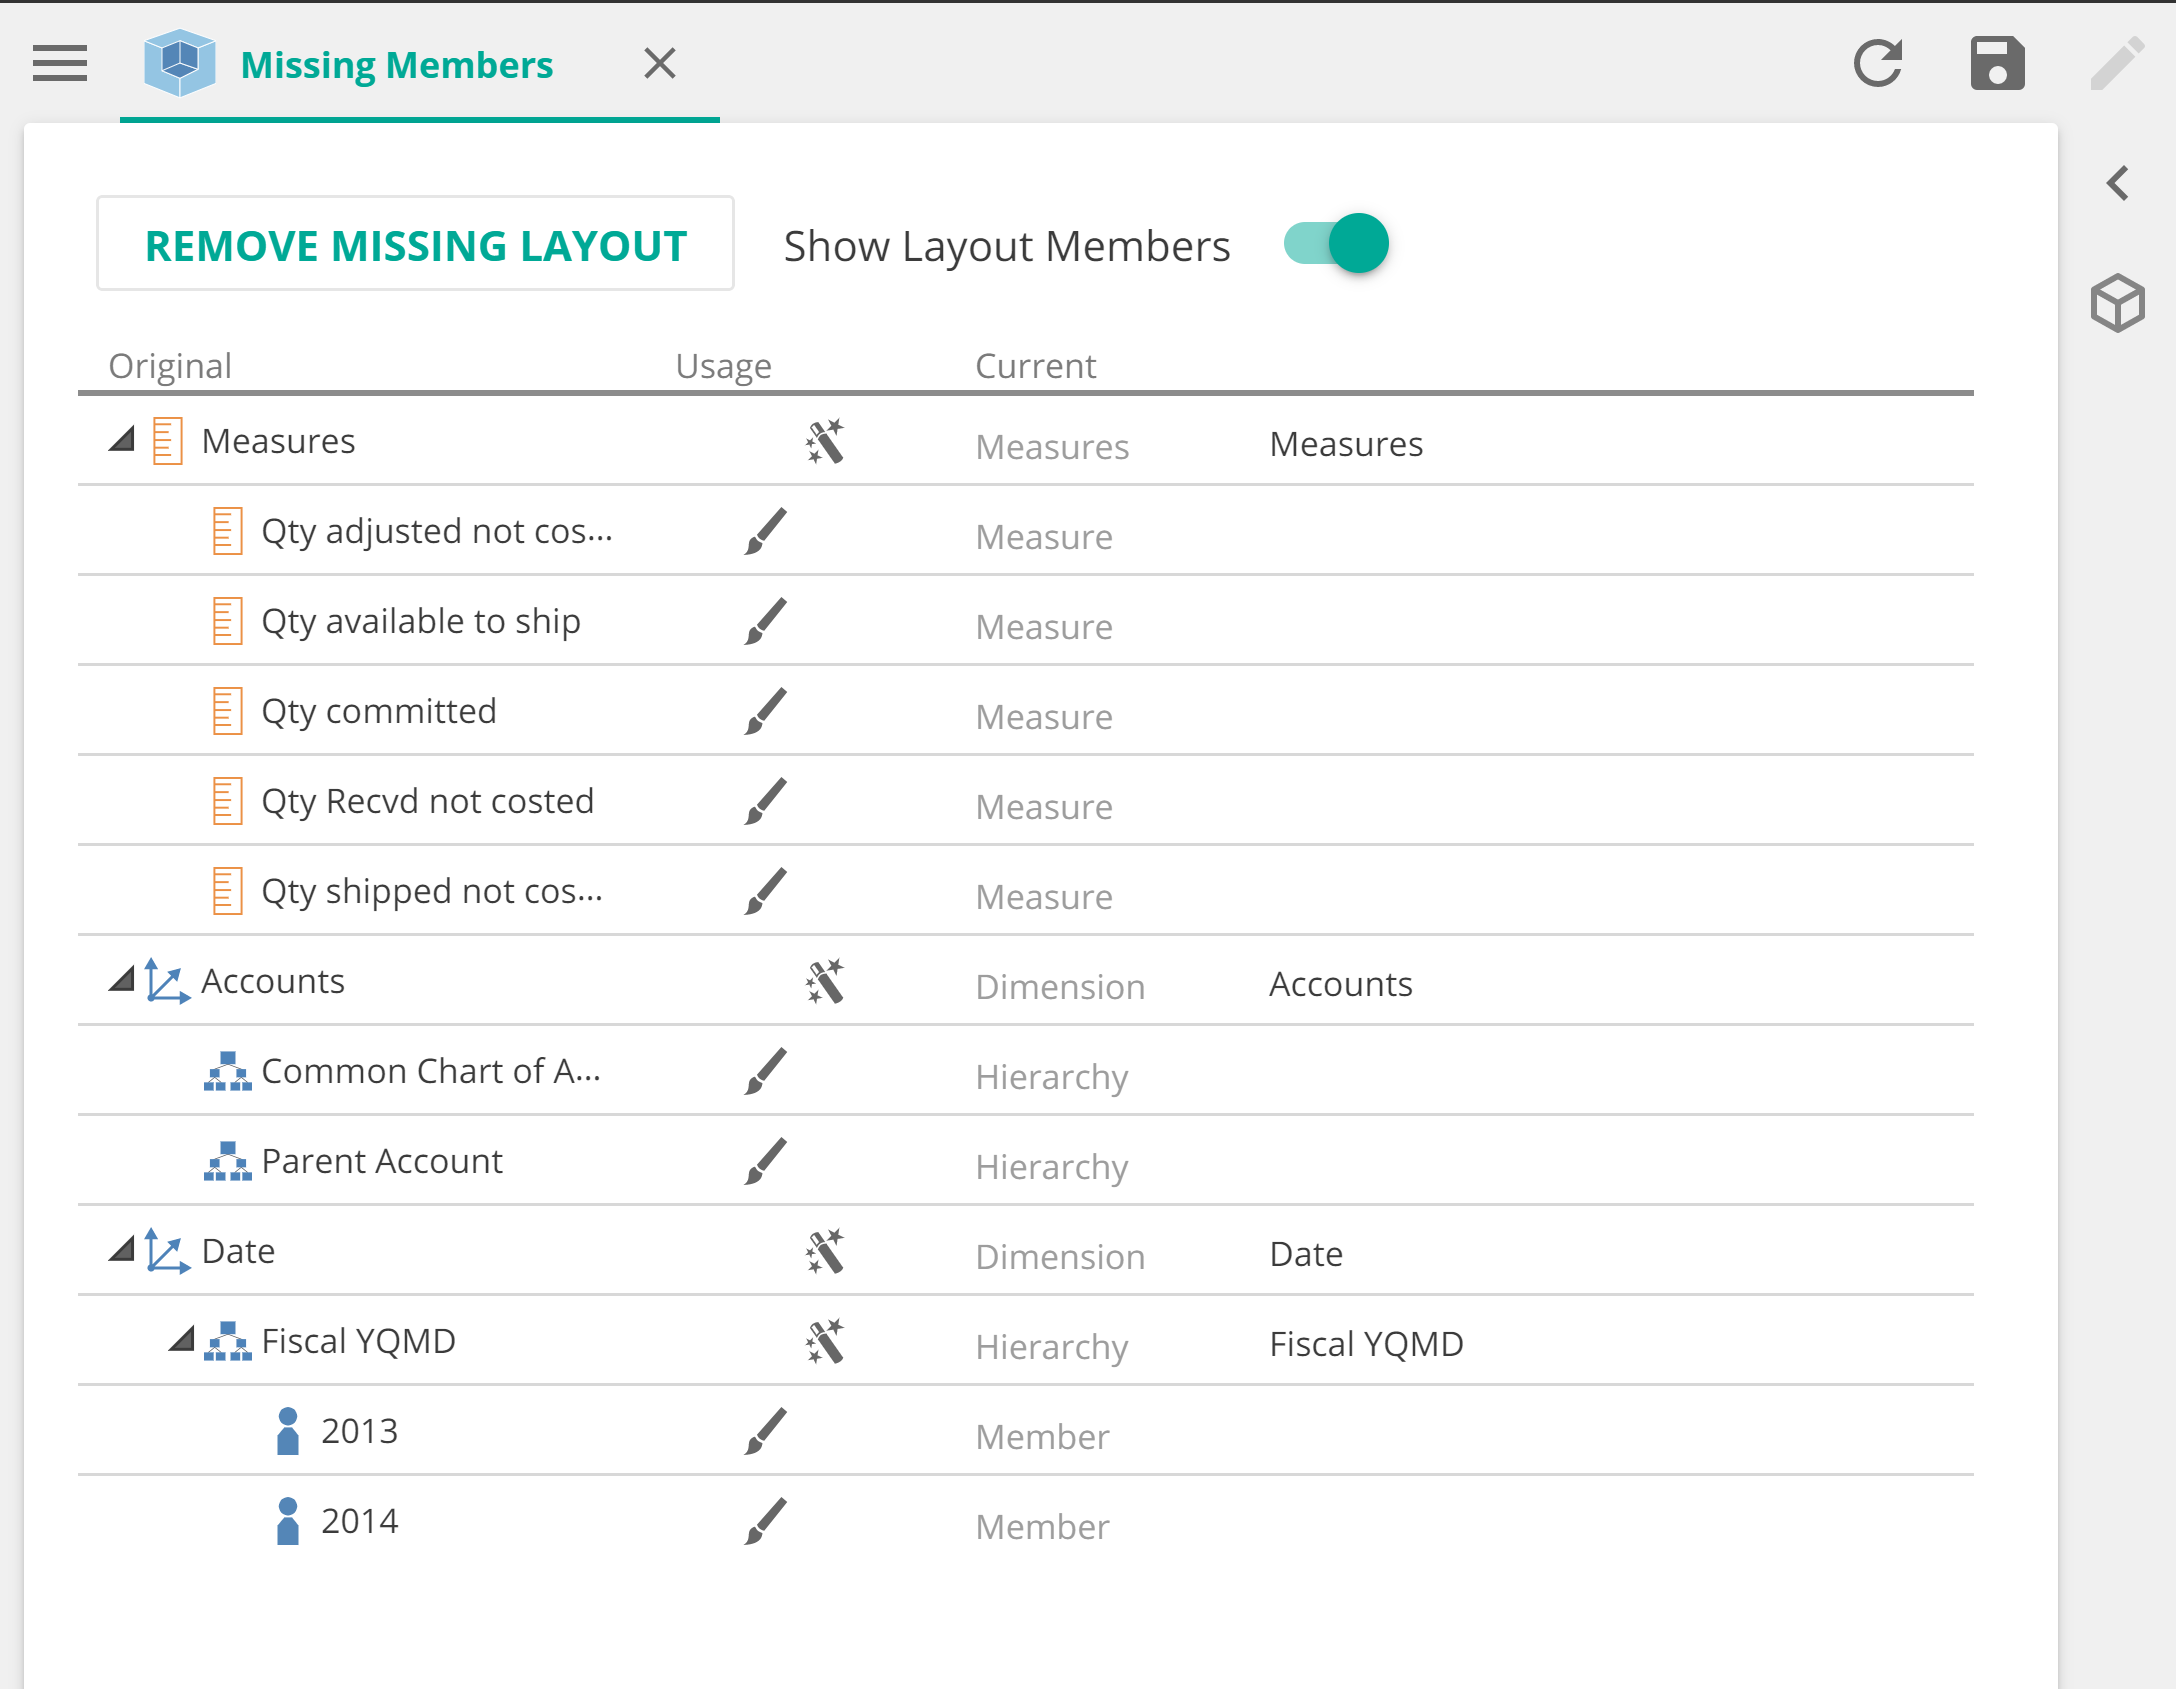Click the brush icon for Qty available to ship
The width and height of the screenshot is (2176, 1689).
(766, 621)
